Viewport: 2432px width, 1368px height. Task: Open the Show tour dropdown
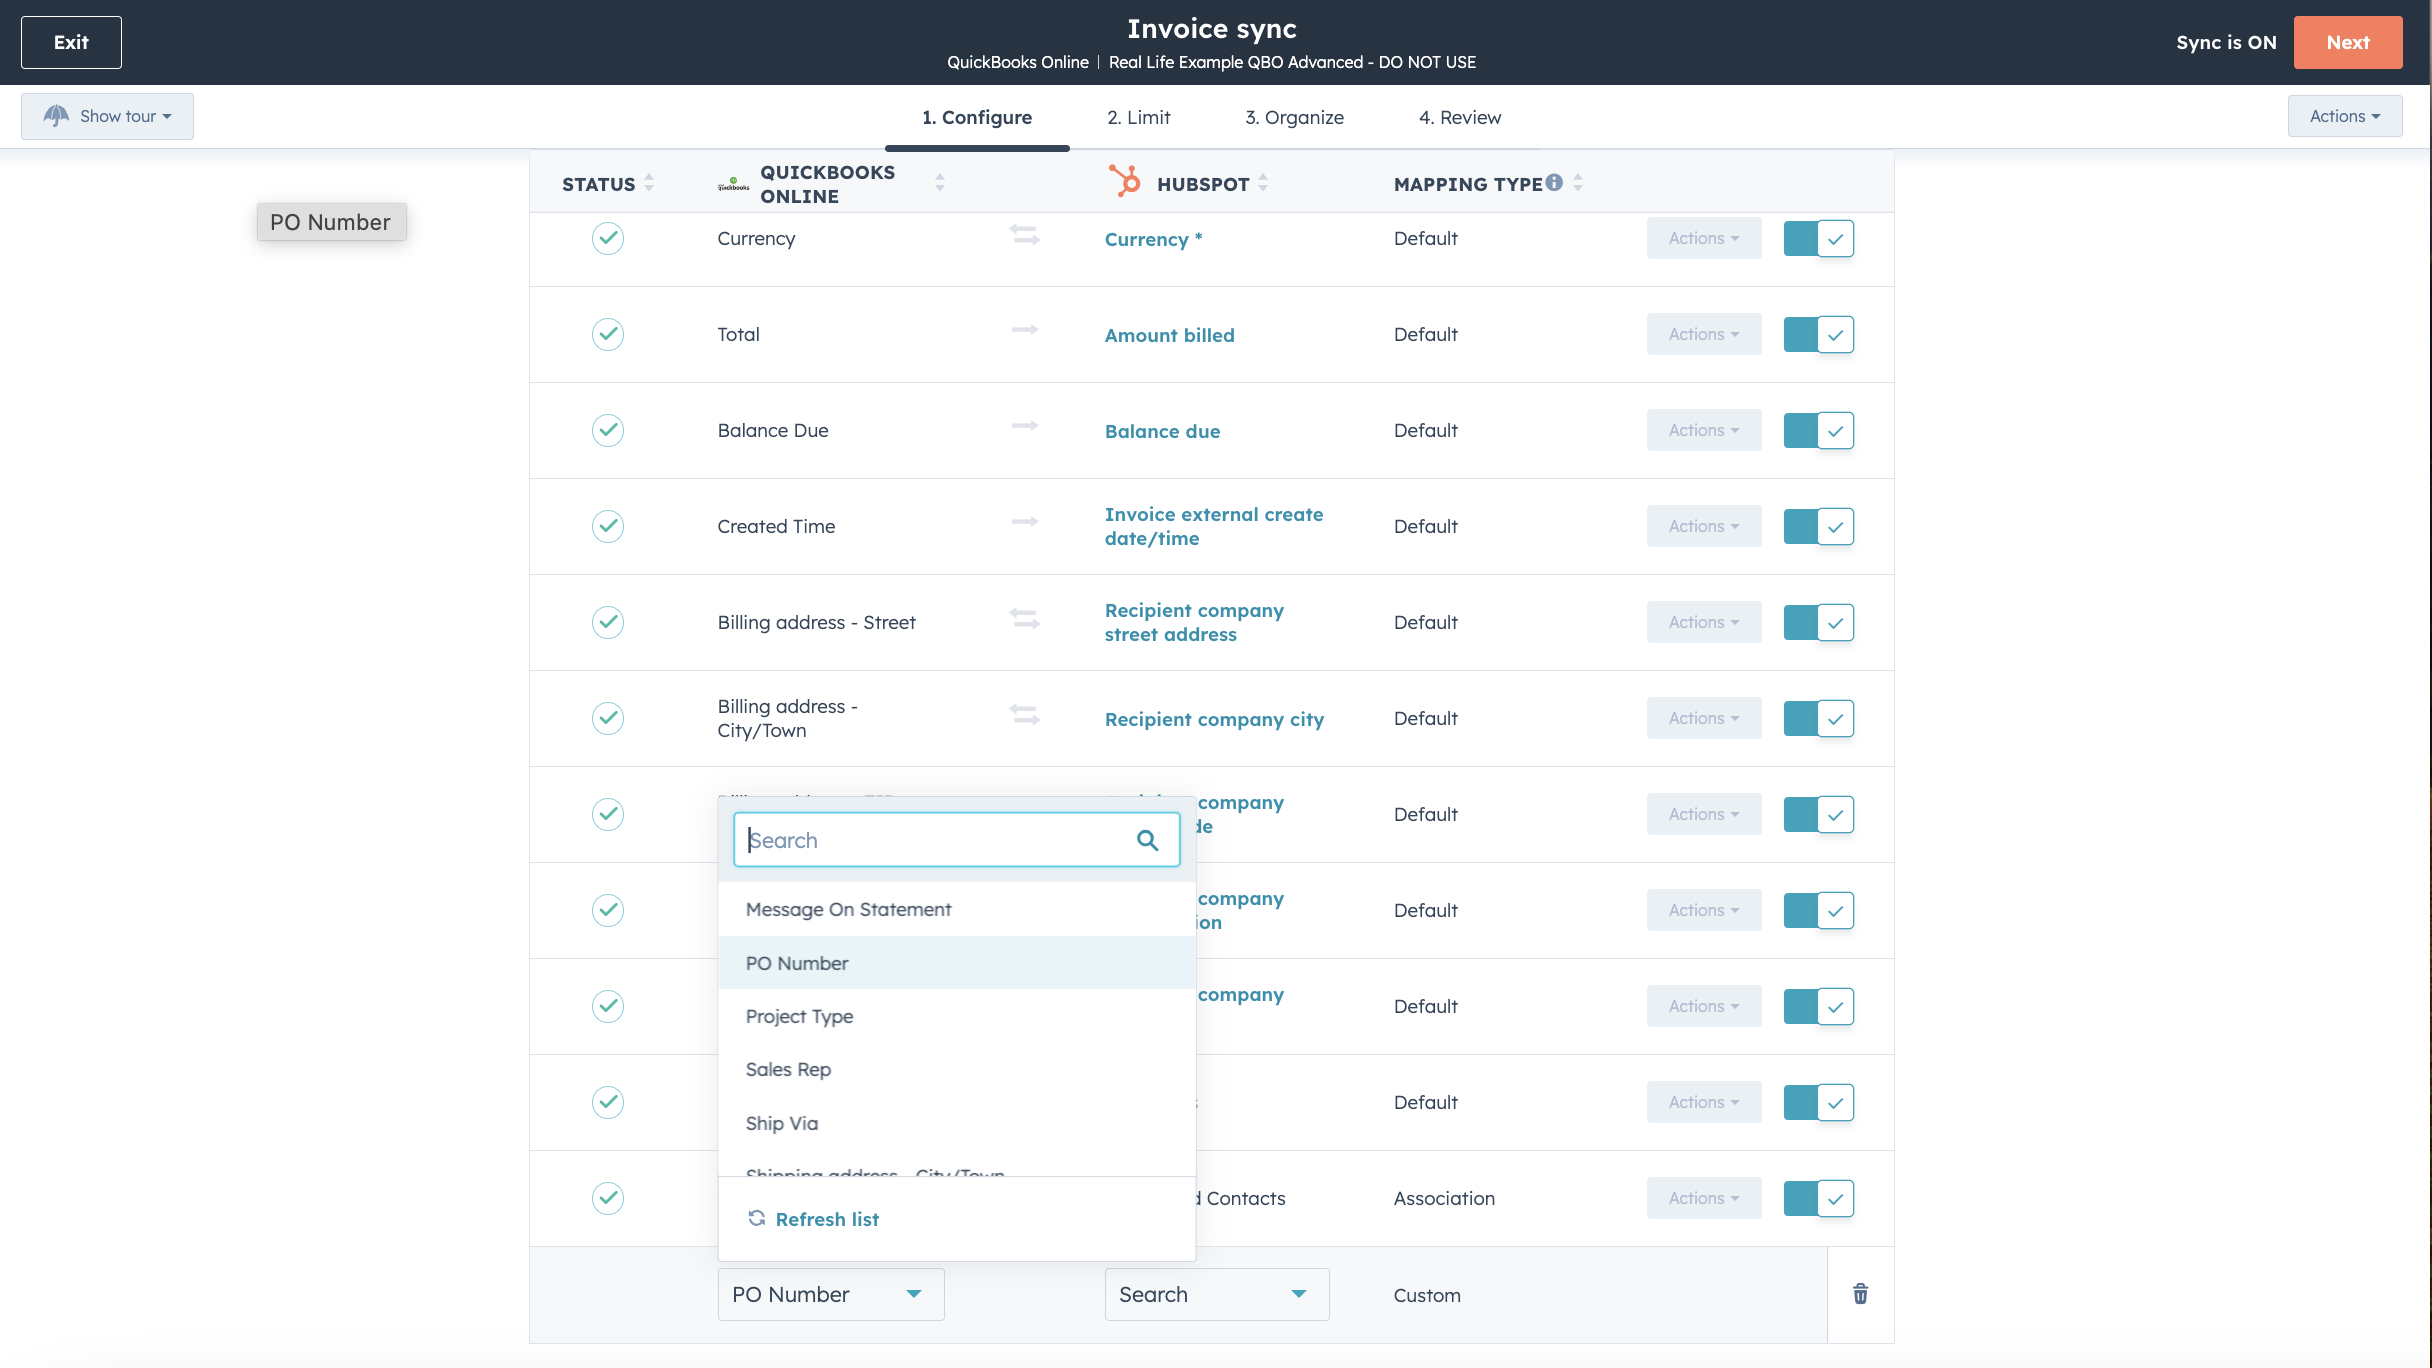pyautogui.click(x=107, y=116)
